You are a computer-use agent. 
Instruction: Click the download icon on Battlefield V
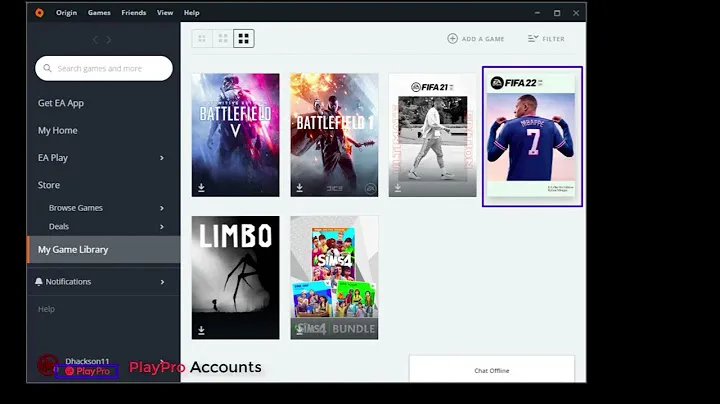[202, 187]
